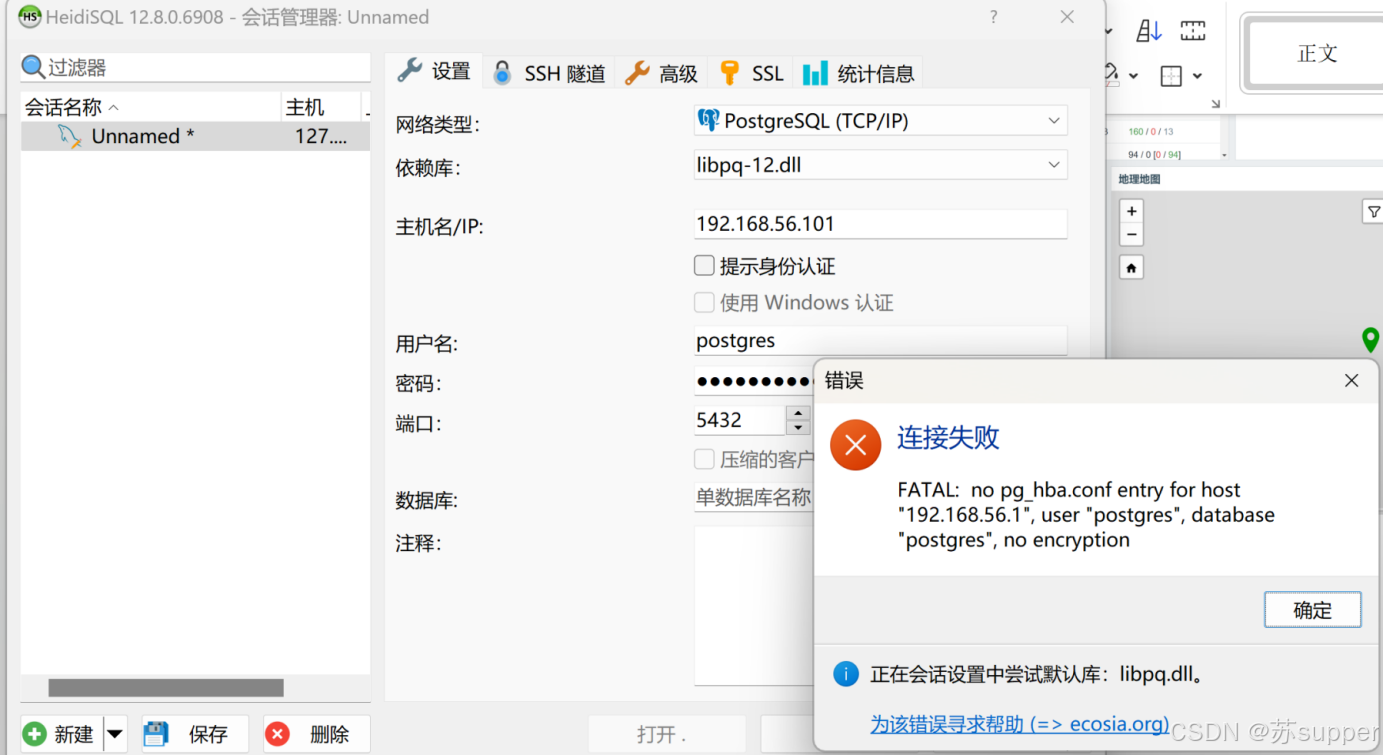
Task: Click the table borders icon in background toolbar
Action: (x=1171, y=76)
